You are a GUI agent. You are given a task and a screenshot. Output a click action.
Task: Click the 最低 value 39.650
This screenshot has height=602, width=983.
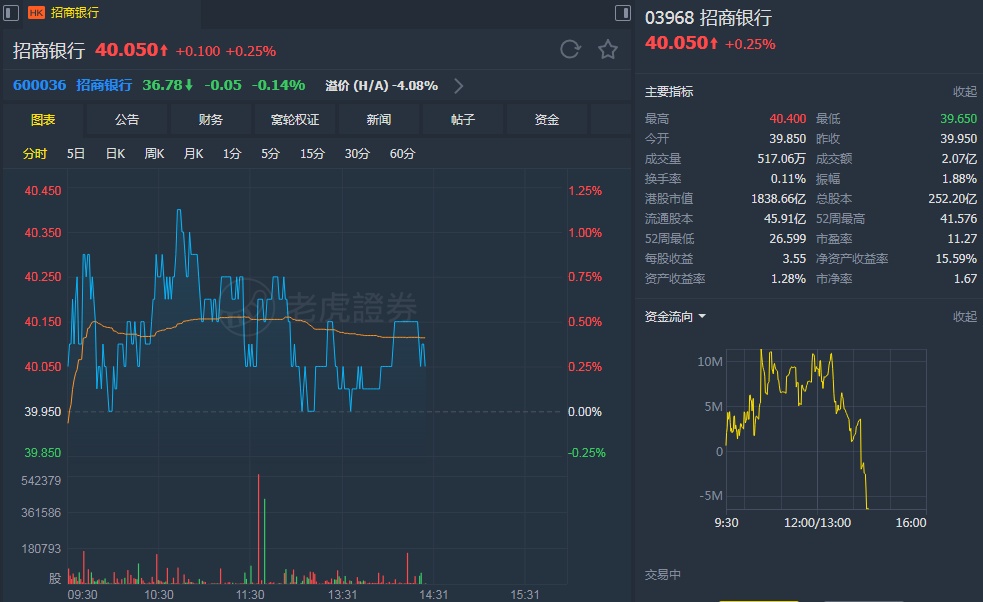point(959,119)
